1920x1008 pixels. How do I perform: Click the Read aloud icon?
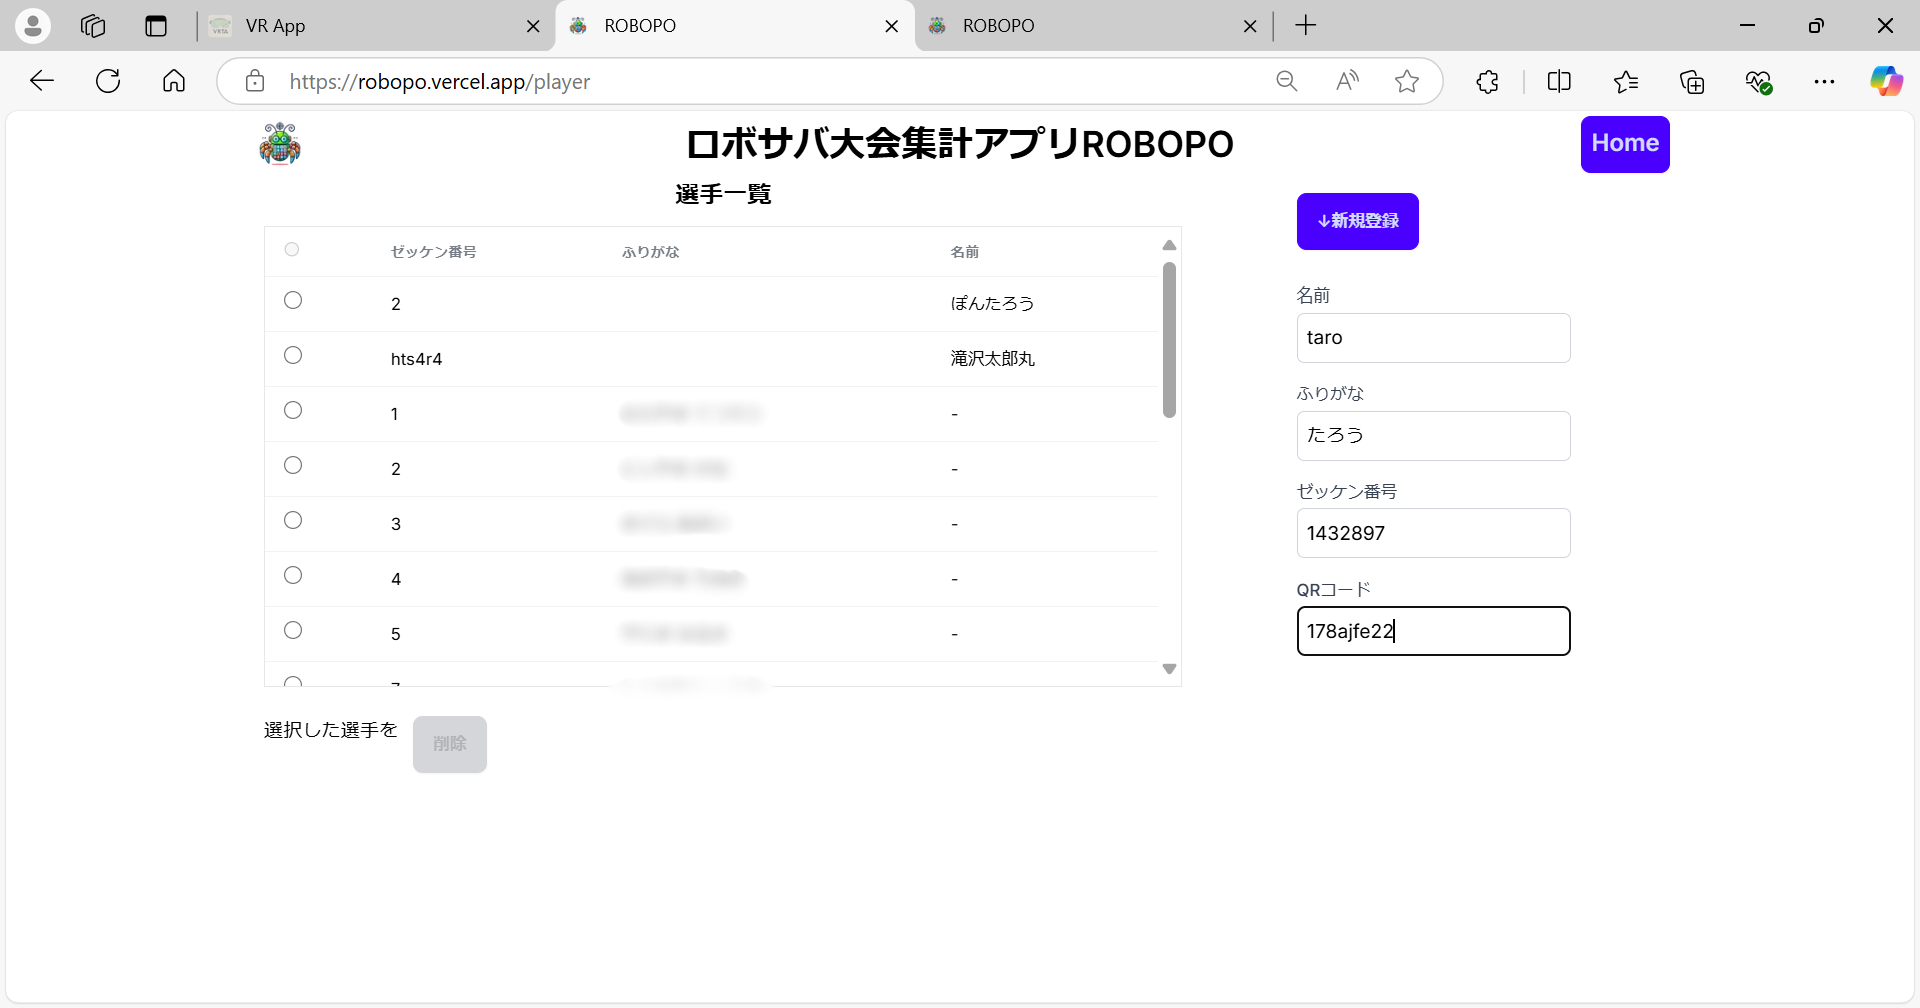(1347, 82)
